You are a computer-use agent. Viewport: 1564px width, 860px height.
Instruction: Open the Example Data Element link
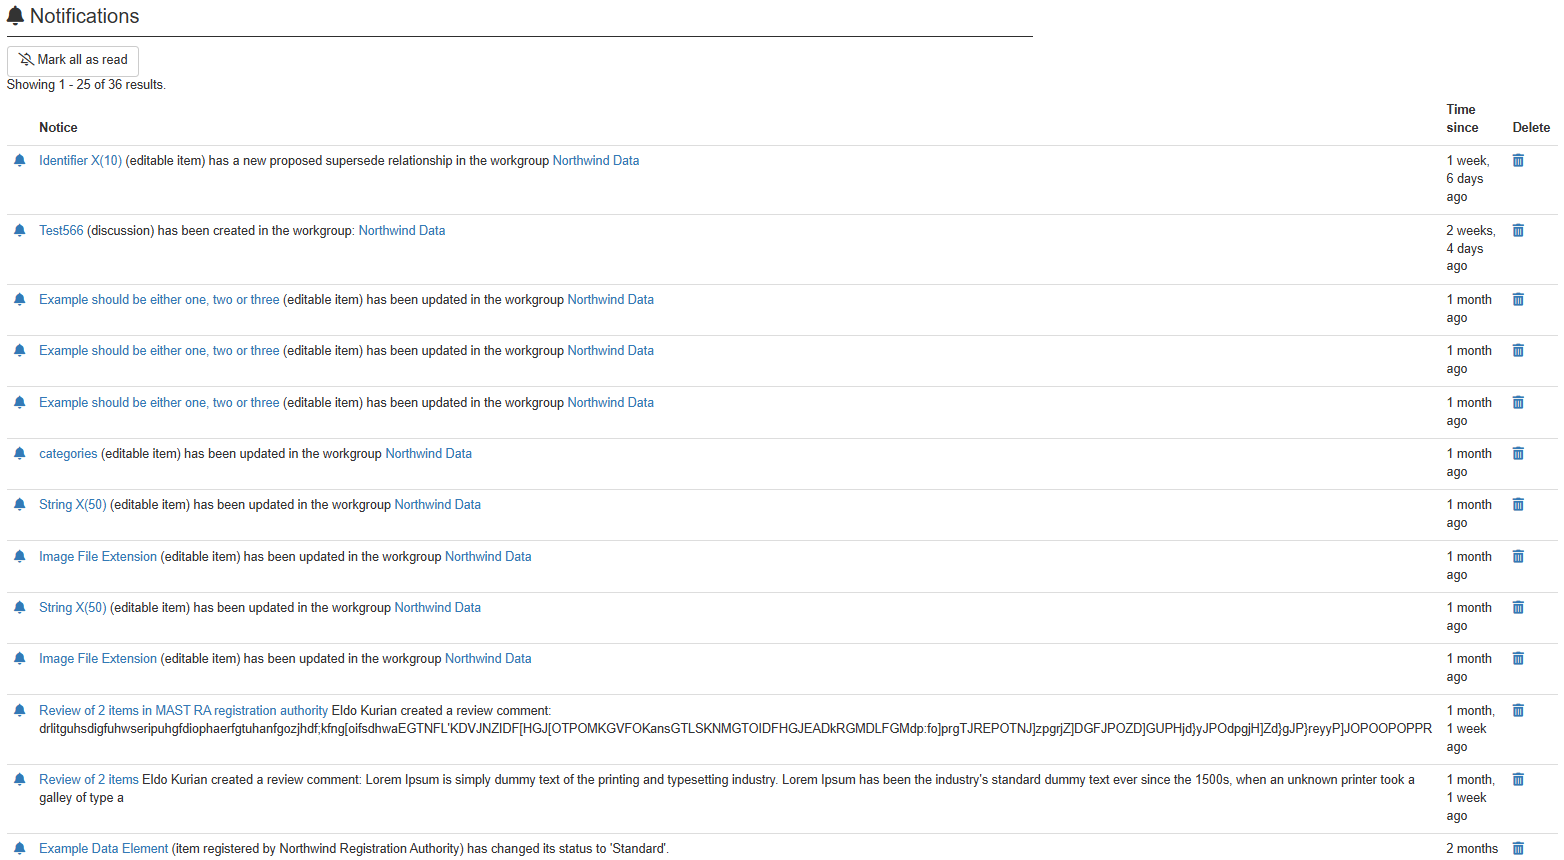pyautogui.click(x=103, y=849)
